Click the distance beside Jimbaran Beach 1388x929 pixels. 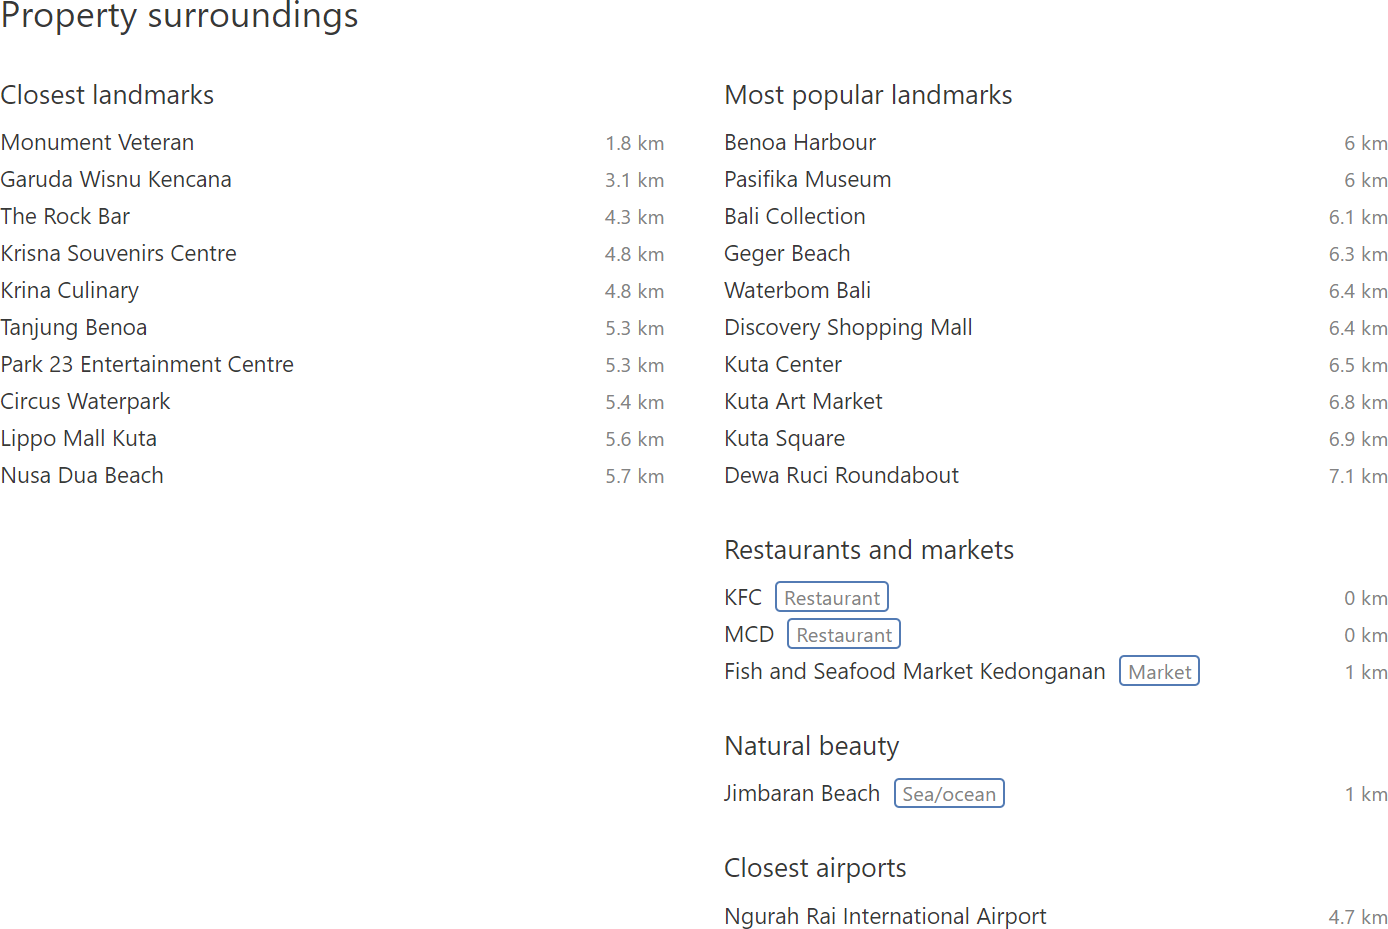[x=1366, y=795]
